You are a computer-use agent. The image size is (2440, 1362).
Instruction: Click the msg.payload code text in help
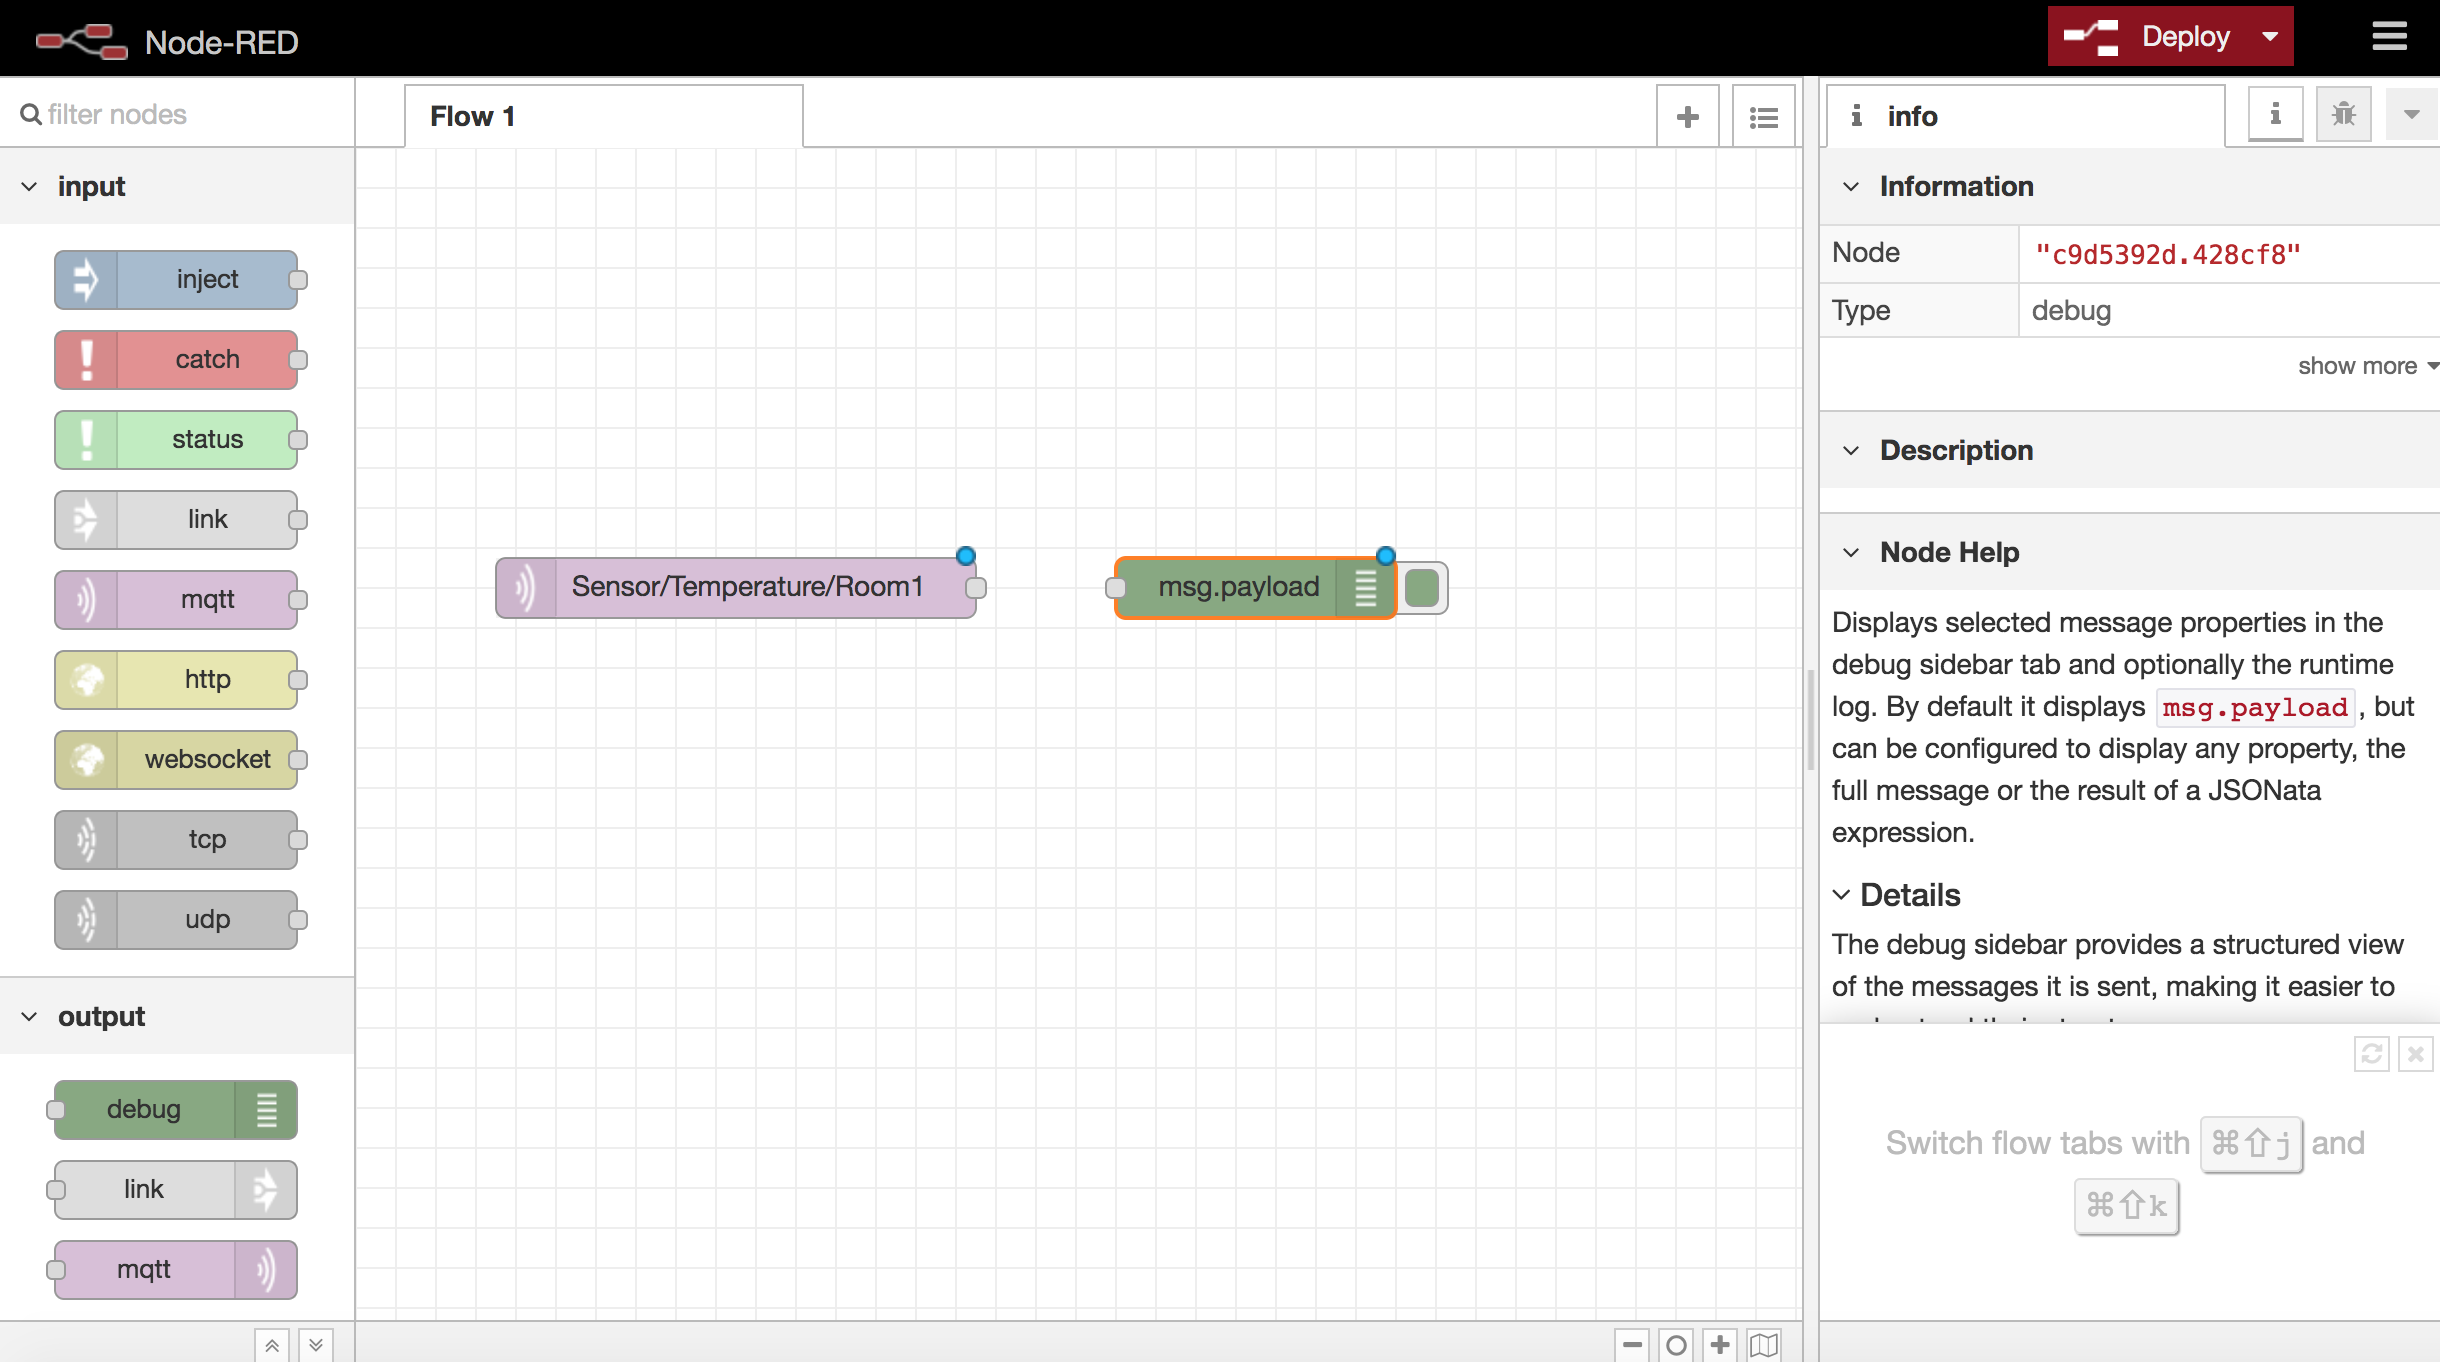pyautogui.click(x=2255, y=708)
